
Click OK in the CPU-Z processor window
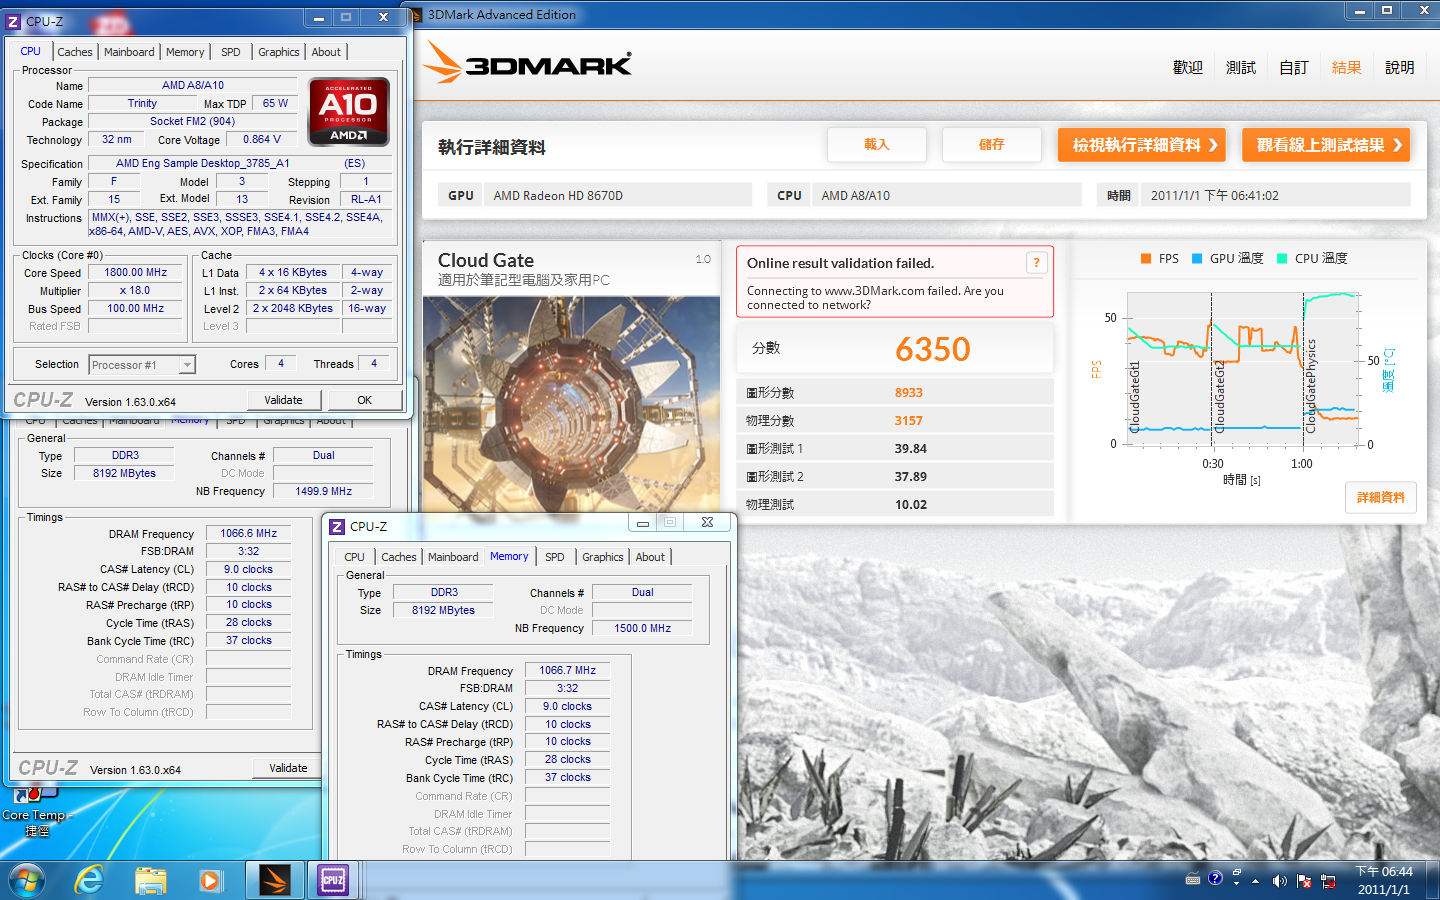tap(365, 400)
